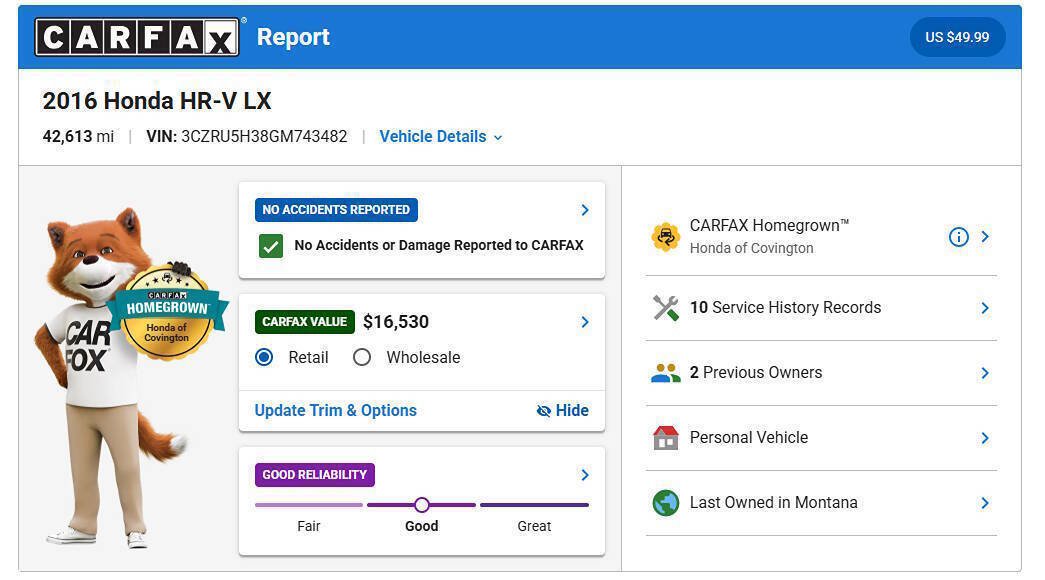Select the Retail radio button
The width and height of the screenshot is (1045, 580).
264,357
